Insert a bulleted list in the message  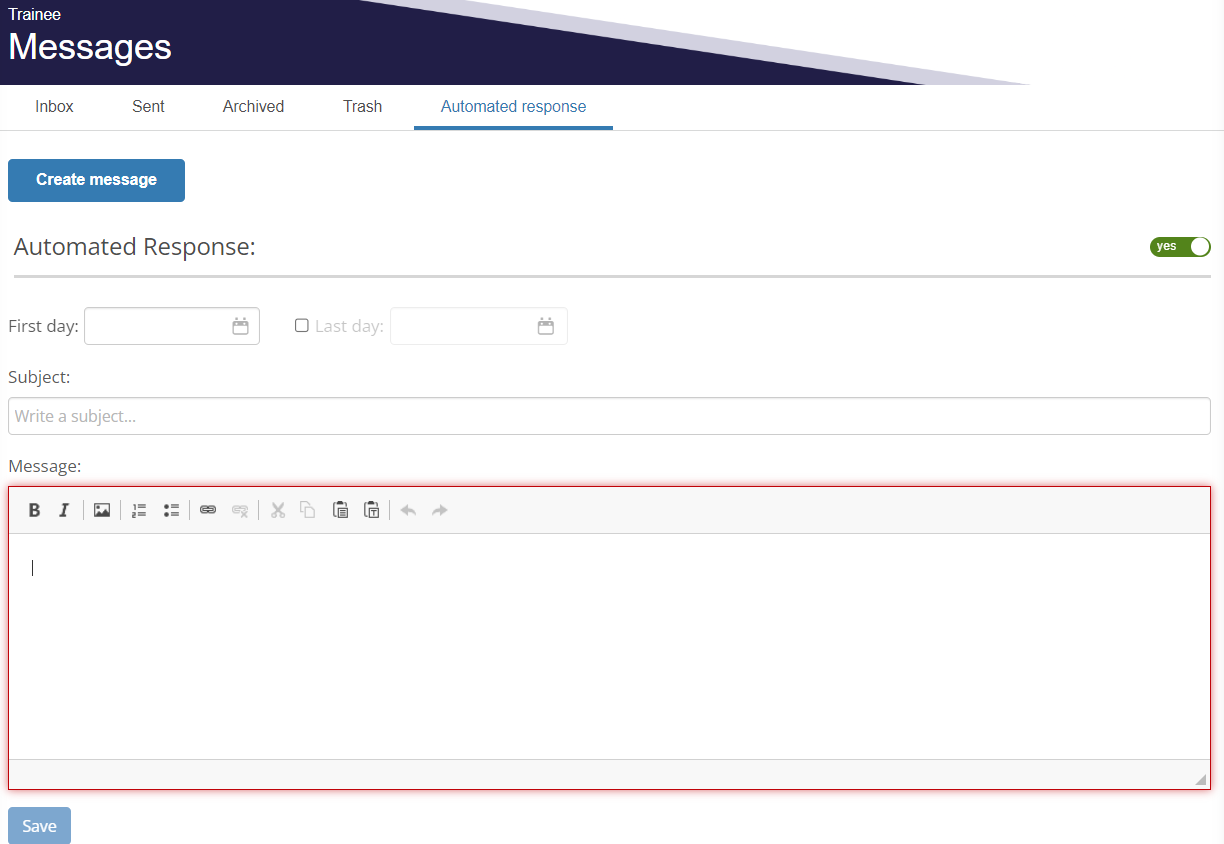[x=171, y=510]
